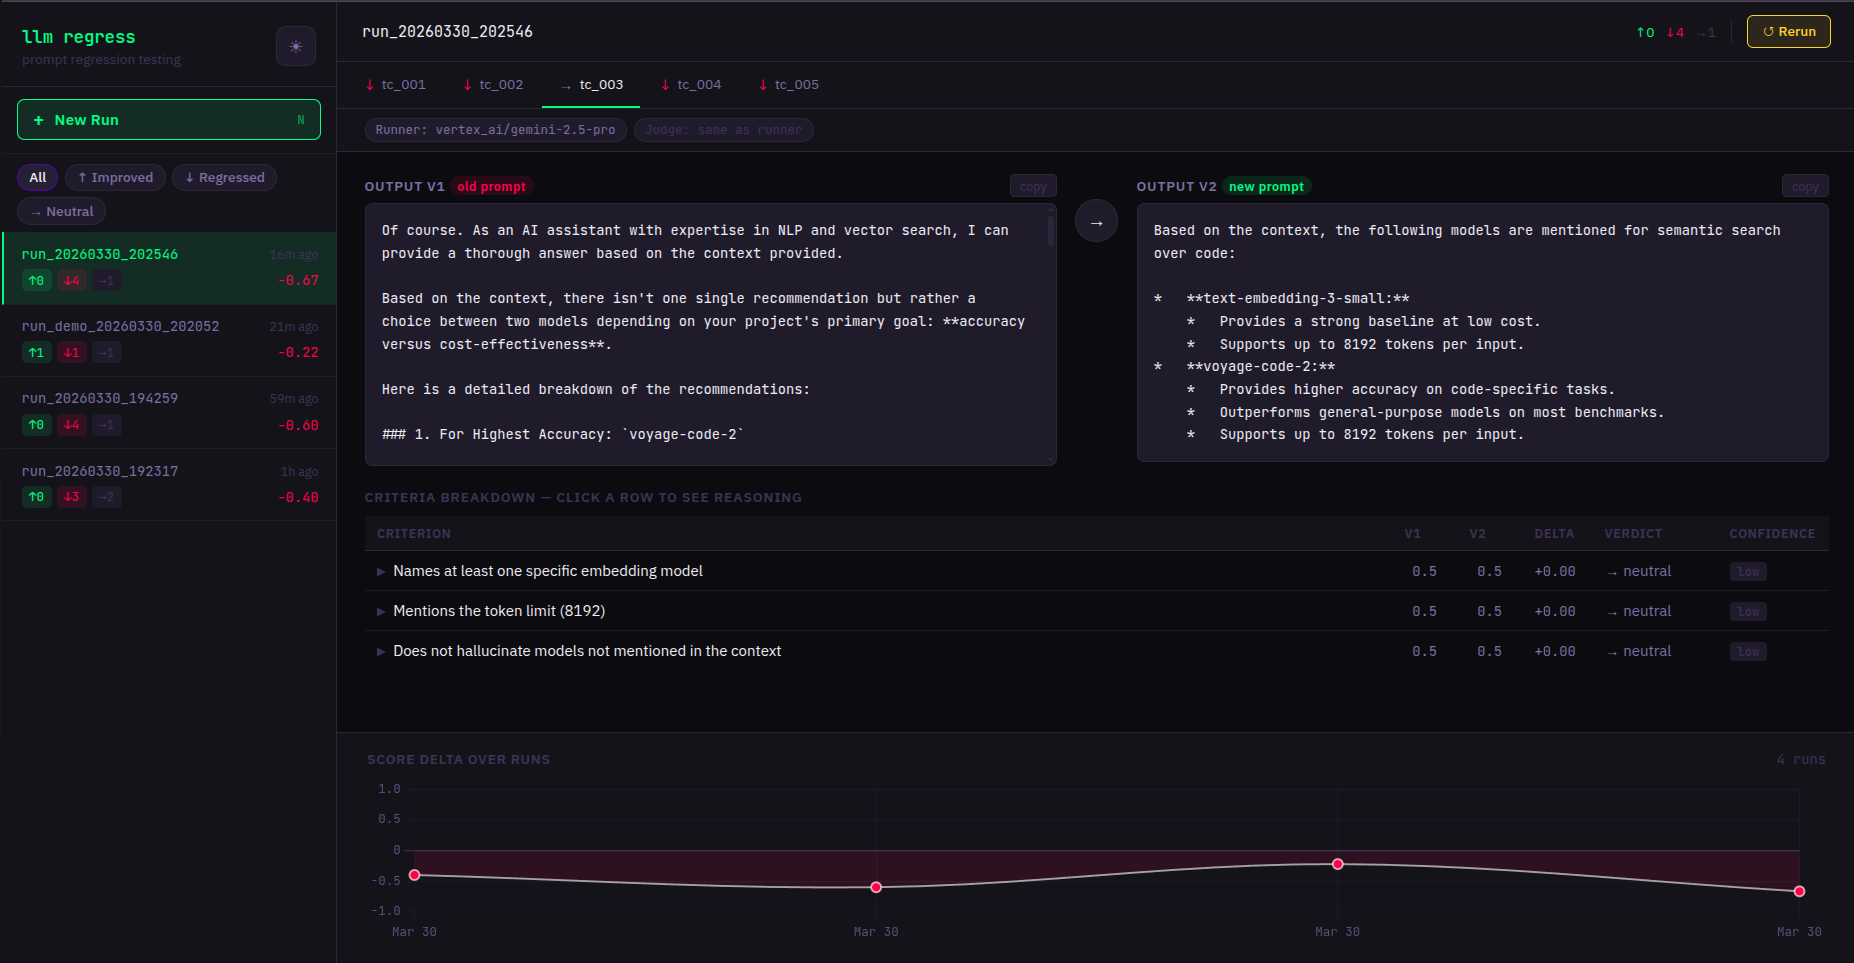Copy the Output V1 text

point(1033,187)
